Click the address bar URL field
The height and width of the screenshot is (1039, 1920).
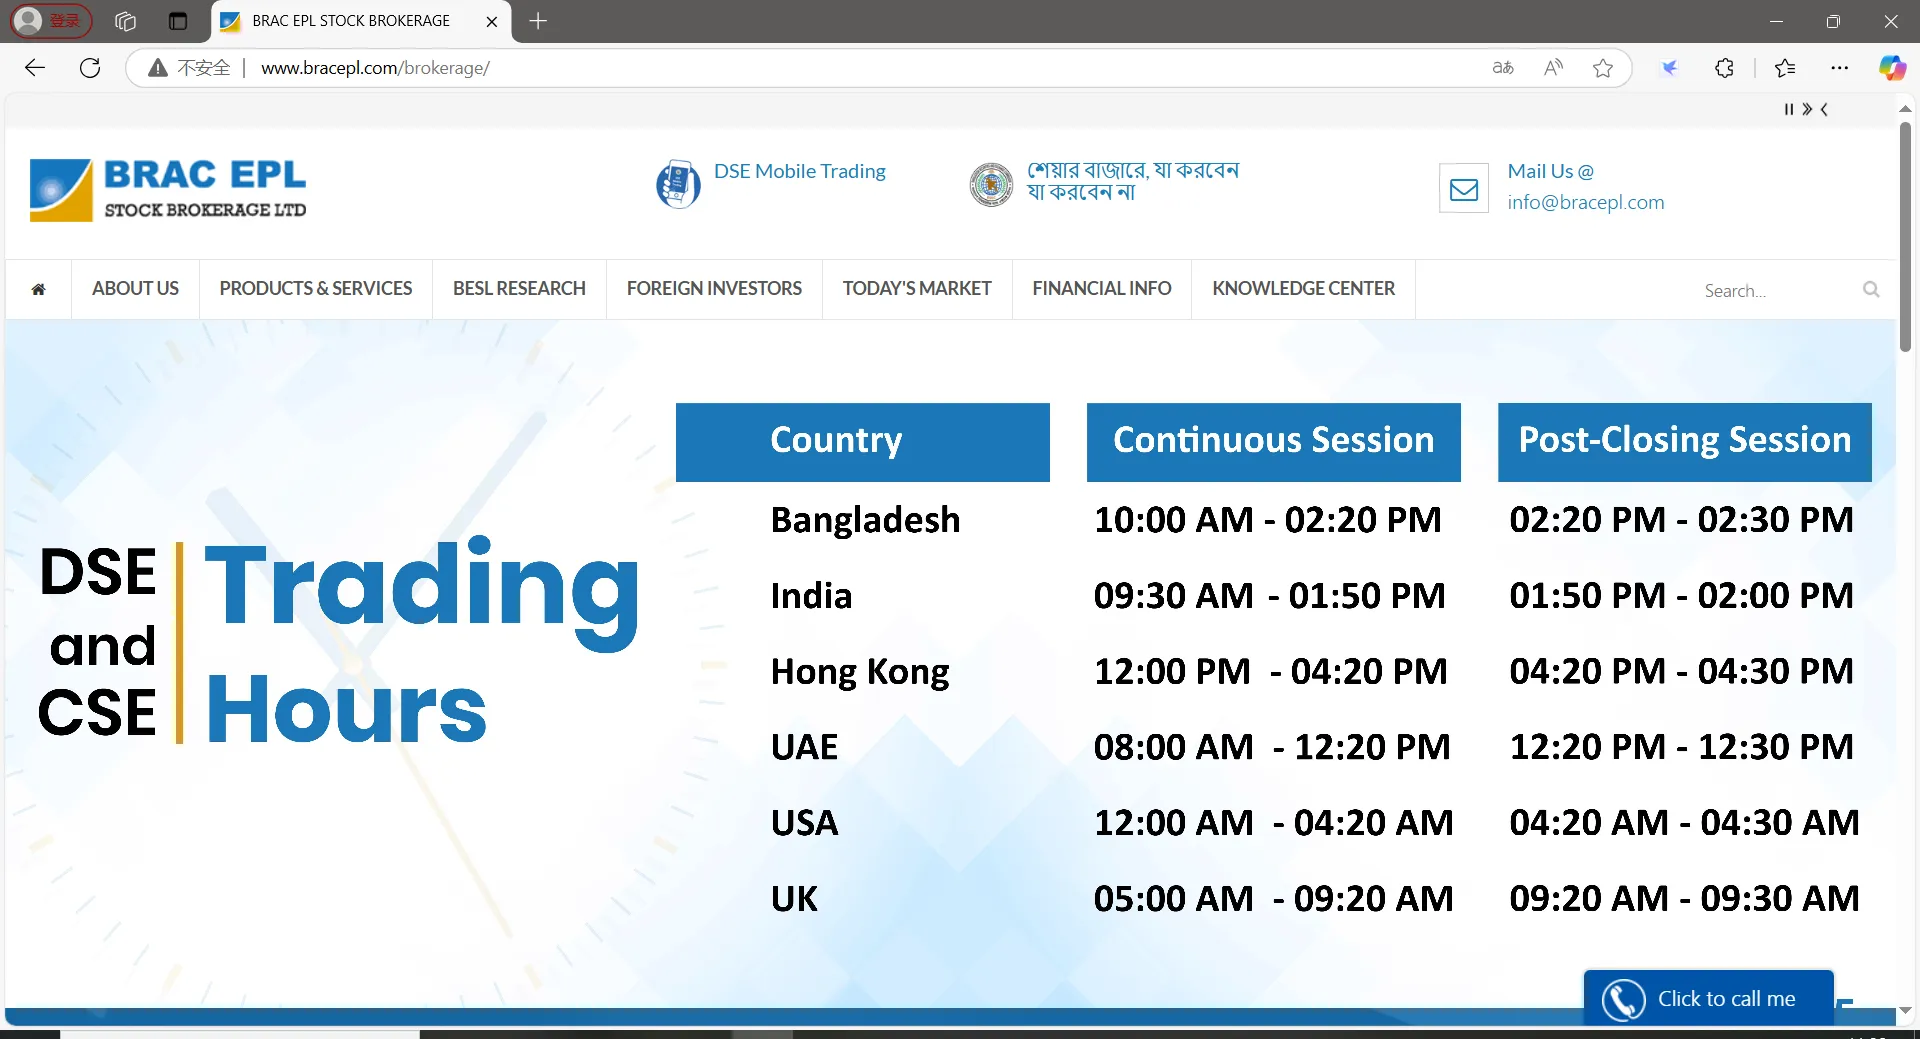(x=860, y=68)
